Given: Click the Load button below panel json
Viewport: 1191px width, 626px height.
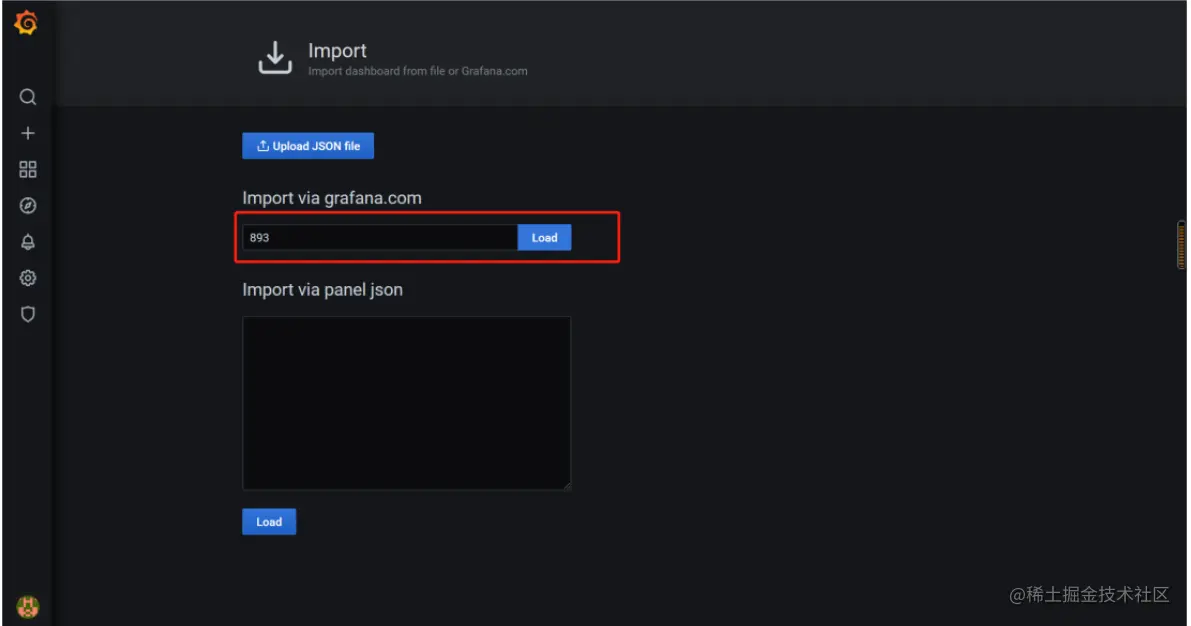Looking at the screenshot, I should (x=269, y=522).
